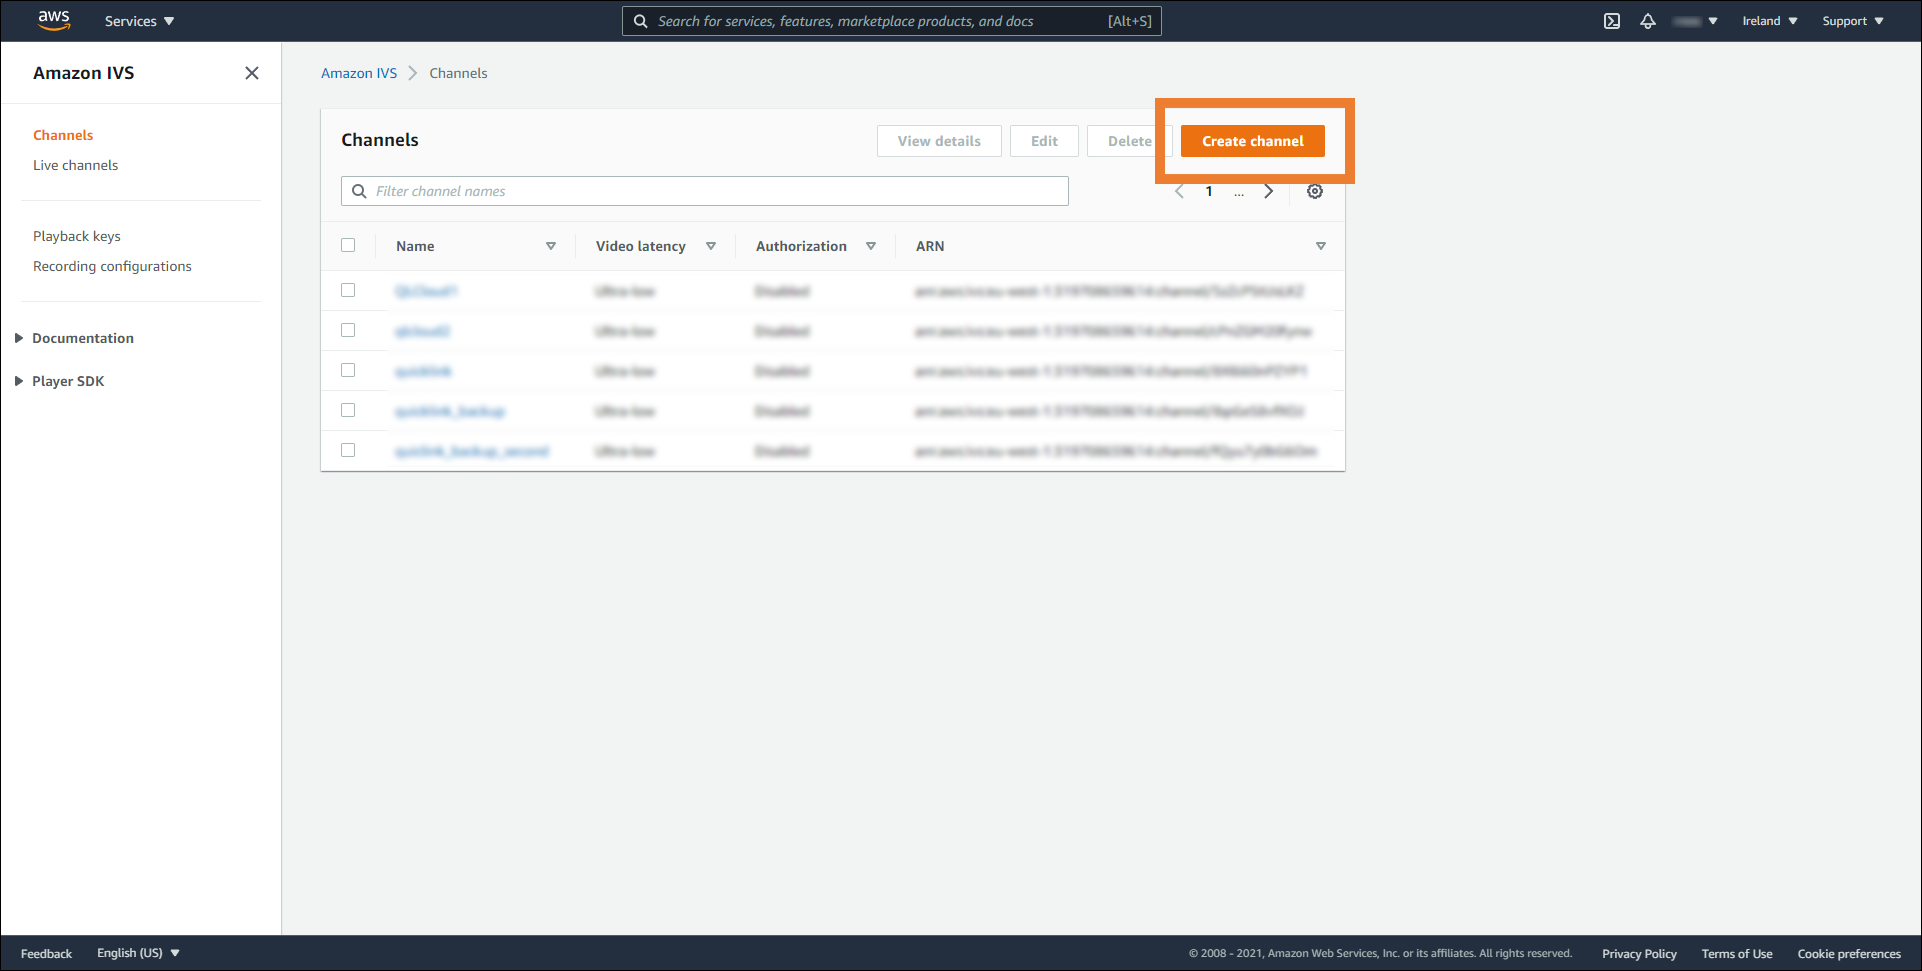Focus the AWS services search box
The height and width of the screenshot is (971, 1922).
pos(892,21)
